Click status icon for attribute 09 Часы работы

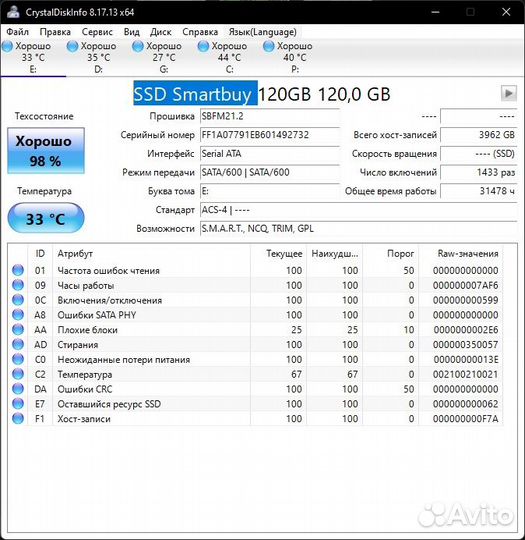[18, 285]
